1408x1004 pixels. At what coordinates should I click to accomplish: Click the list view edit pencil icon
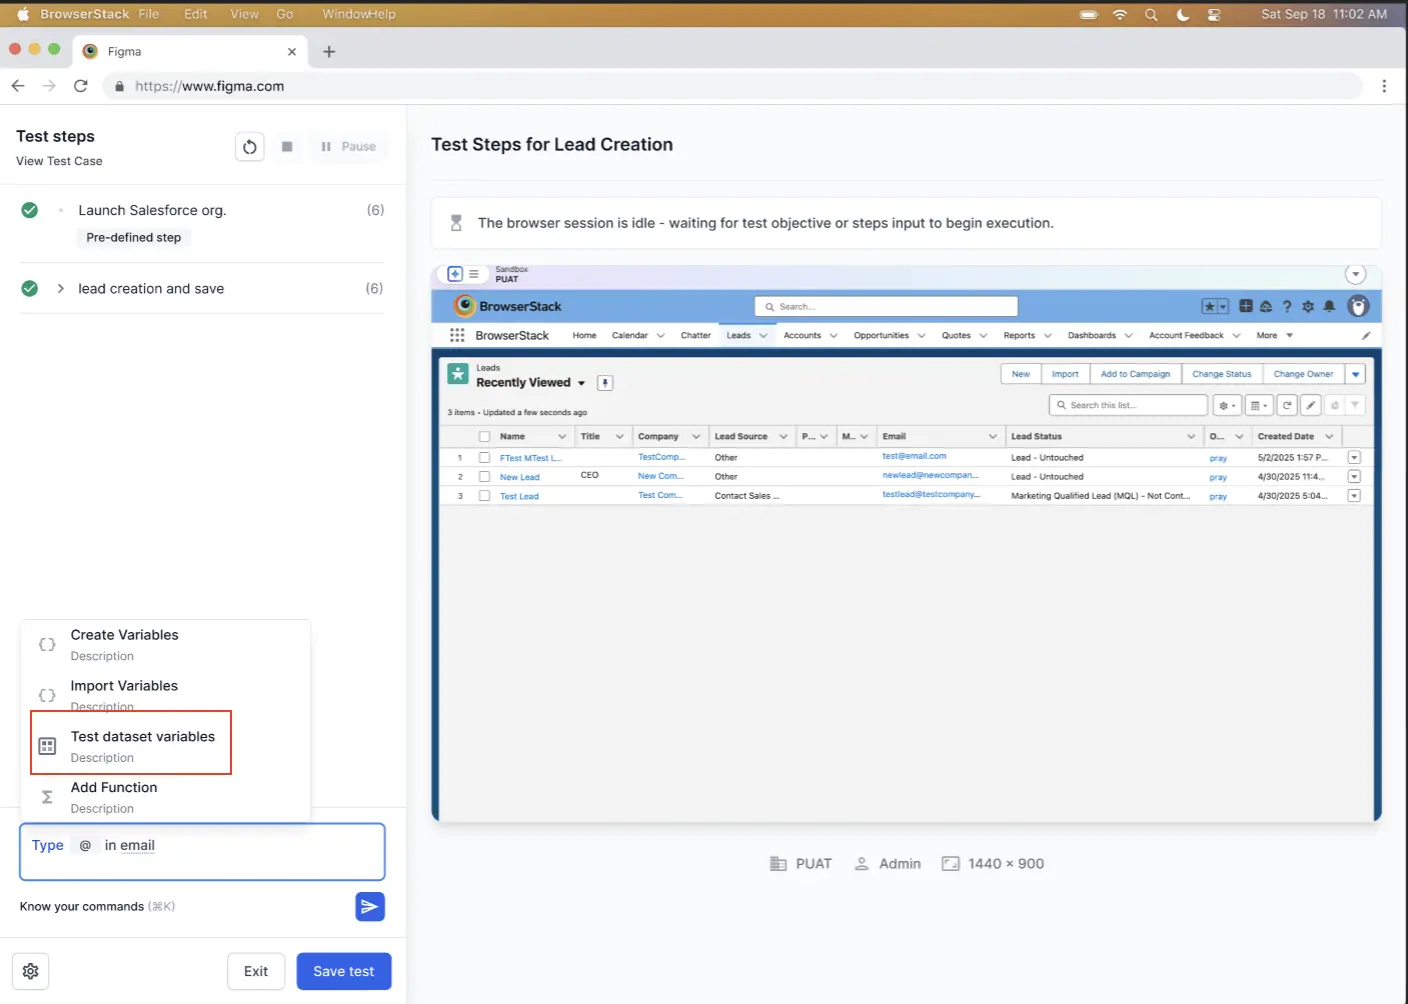tap(1310, 405)
